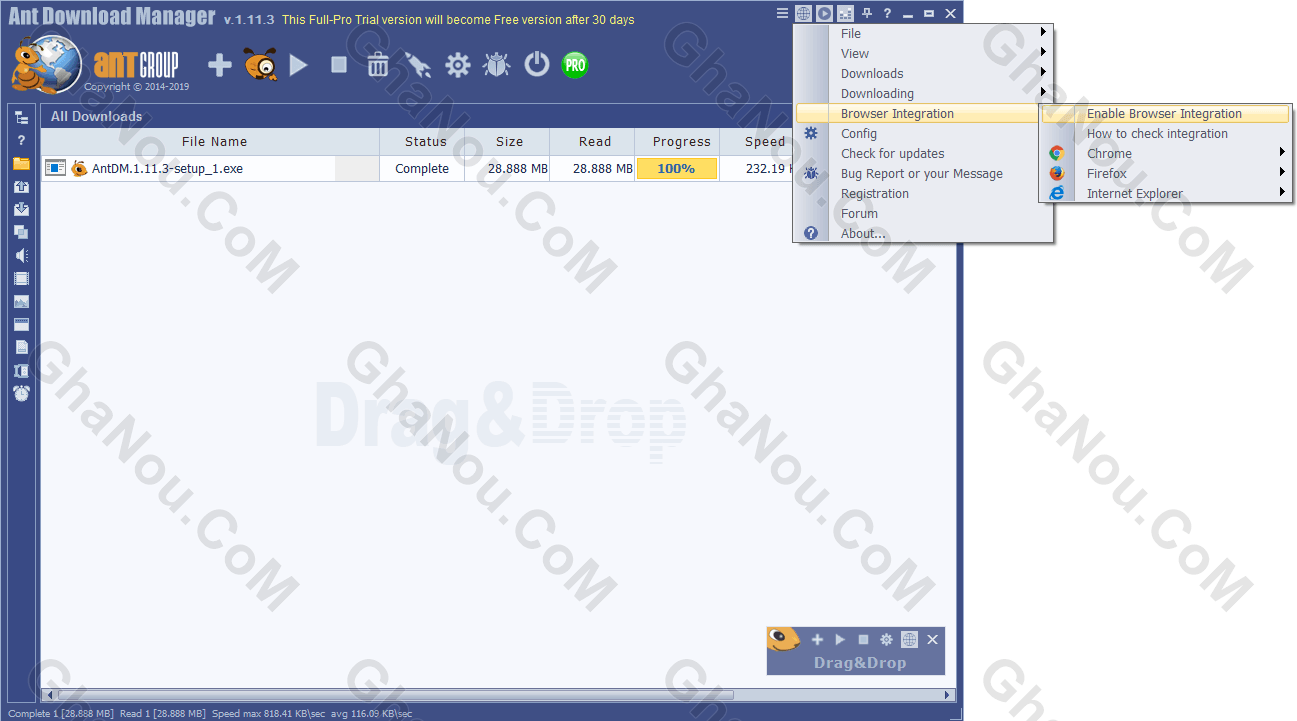
Task: Select the yellow folder category in sidebar
Action: pos(21,163)
